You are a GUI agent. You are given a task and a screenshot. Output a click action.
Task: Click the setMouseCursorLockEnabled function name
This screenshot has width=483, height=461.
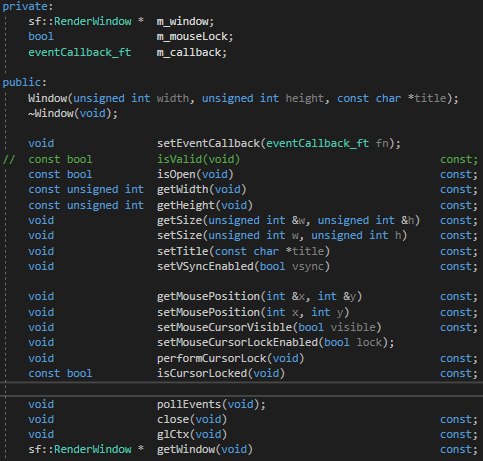(237, 342)
